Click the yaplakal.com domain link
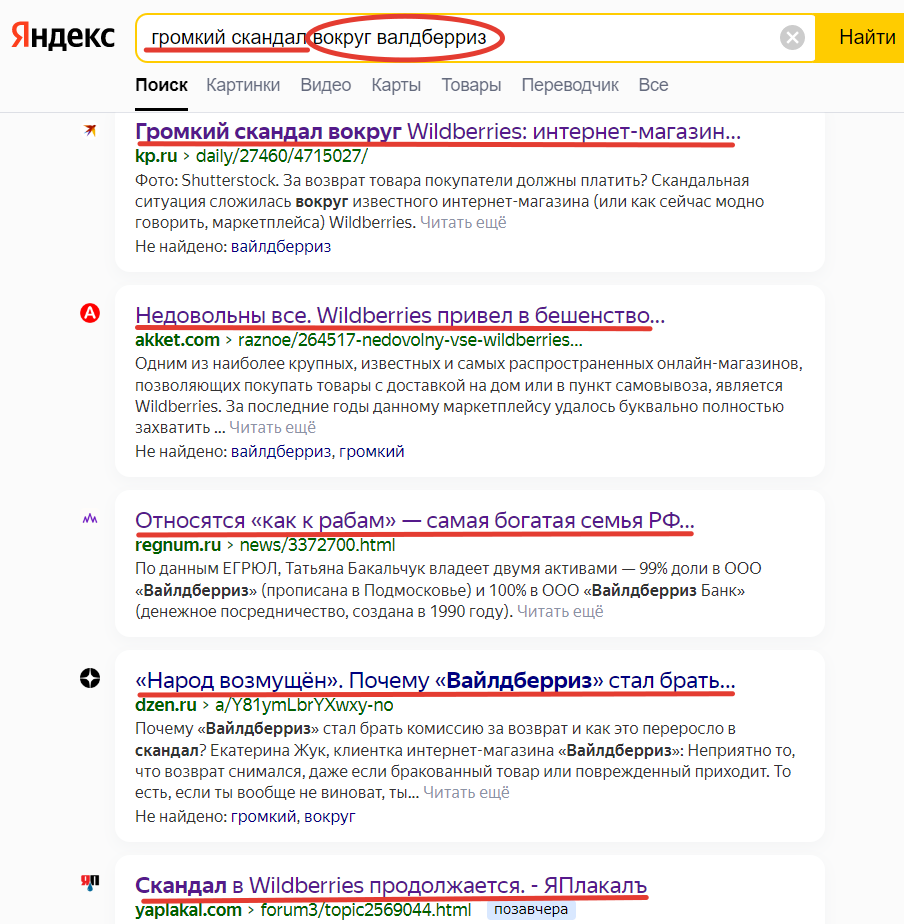 (x=188, y=910)
